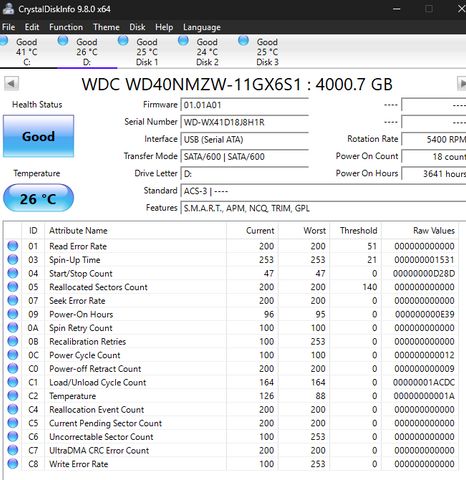The image size is (466, 480).
Task: Select the Disk 3 status orb
Action: tap(243, 41)
